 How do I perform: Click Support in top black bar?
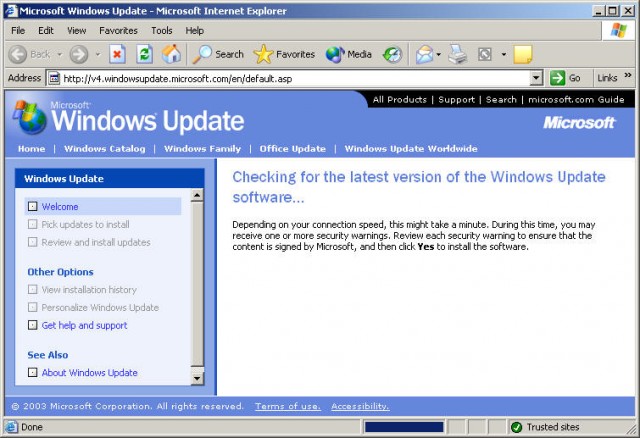[456, 100]
